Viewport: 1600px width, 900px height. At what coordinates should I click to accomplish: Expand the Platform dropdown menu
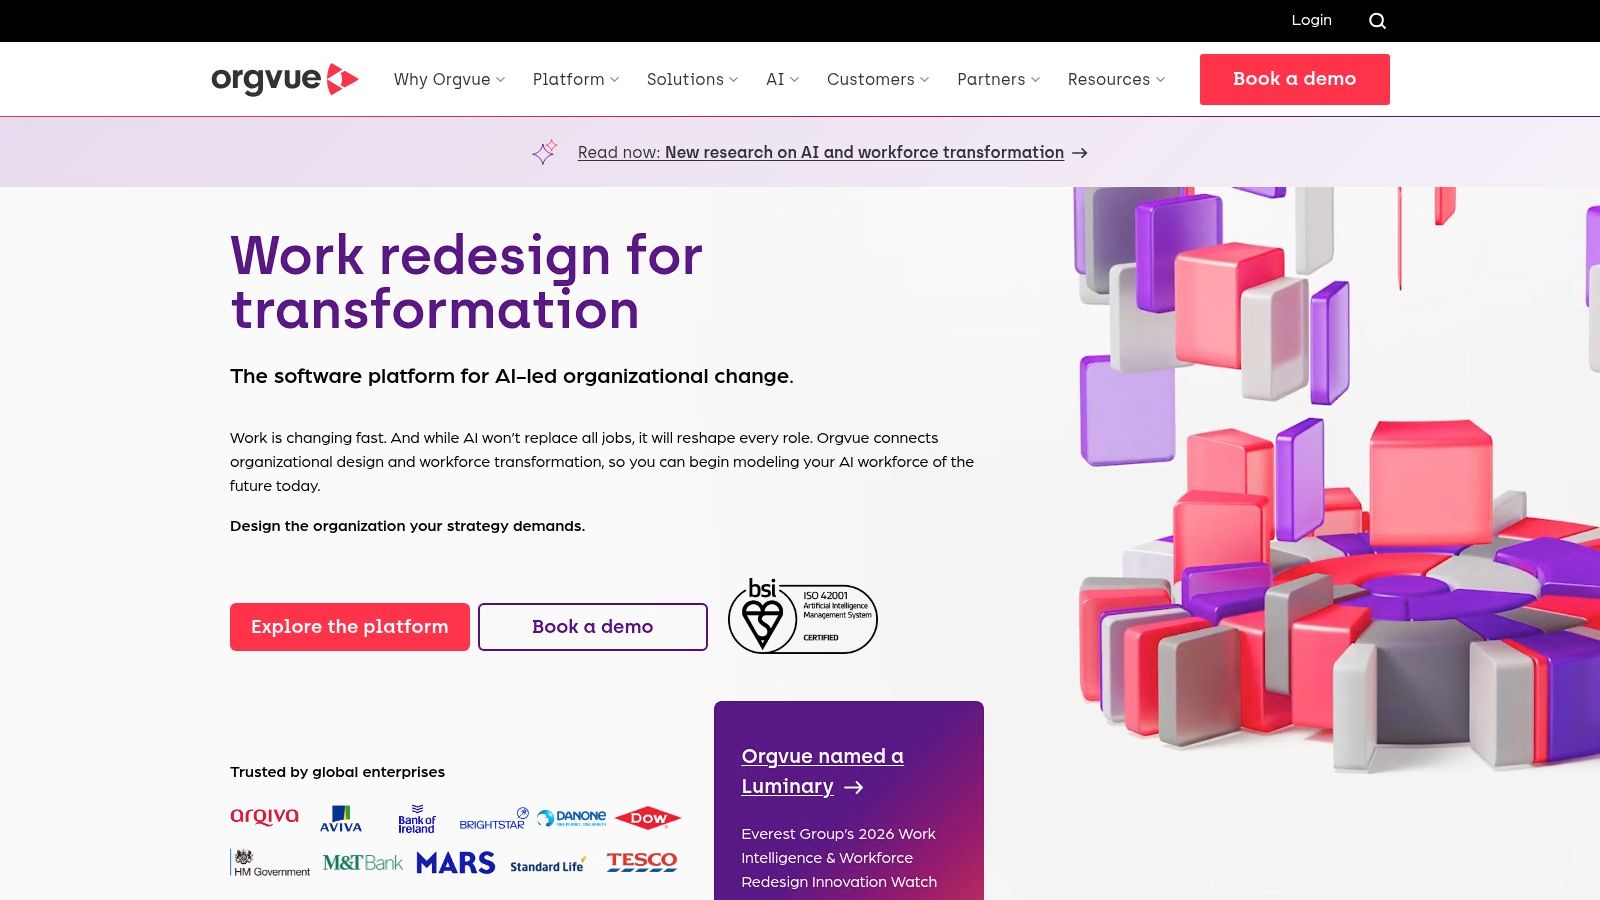coord(576,79)
